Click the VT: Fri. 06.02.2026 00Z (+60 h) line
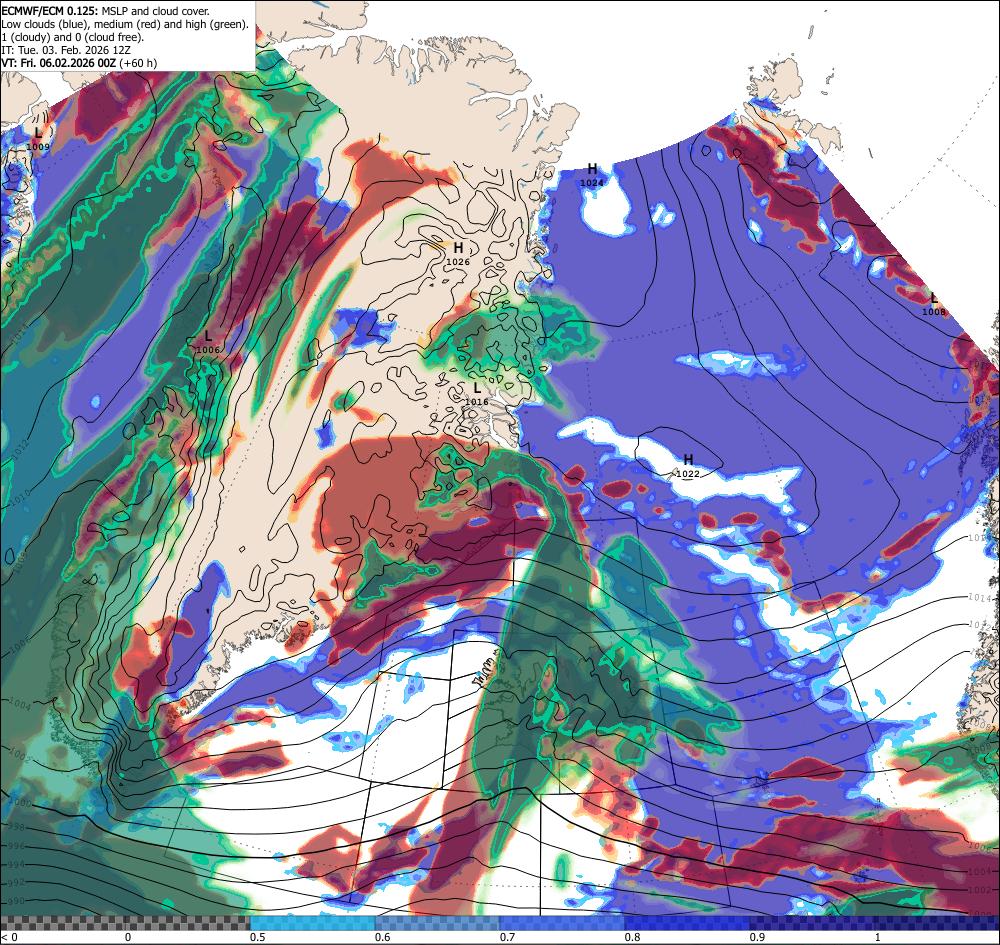The image size is (1000, 945). 79,63
